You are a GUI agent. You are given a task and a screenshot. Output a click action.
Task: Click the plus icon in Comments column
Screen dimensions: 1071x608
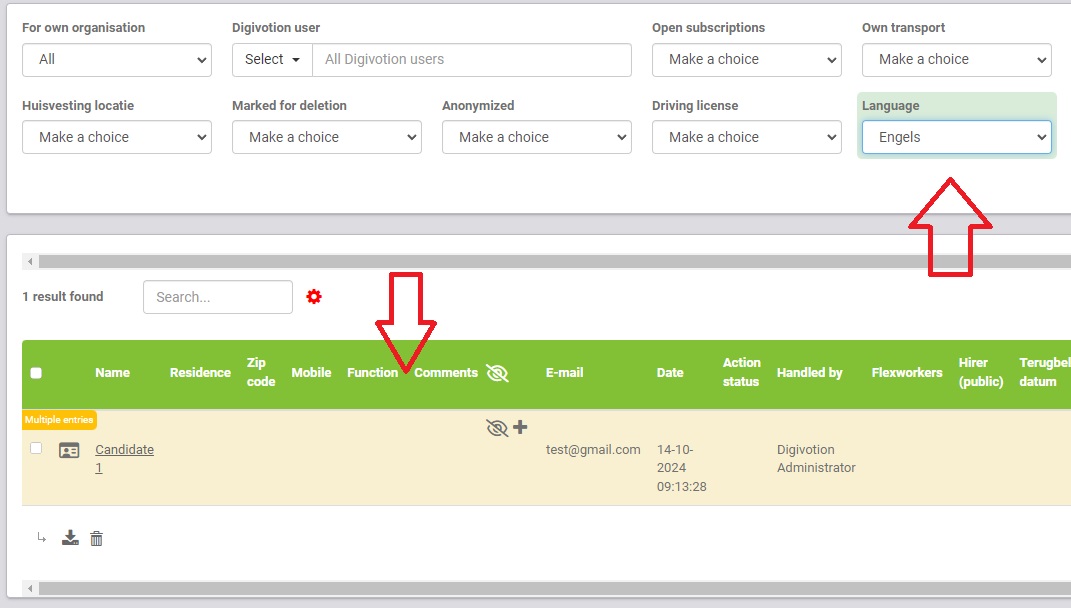[520, 428]
